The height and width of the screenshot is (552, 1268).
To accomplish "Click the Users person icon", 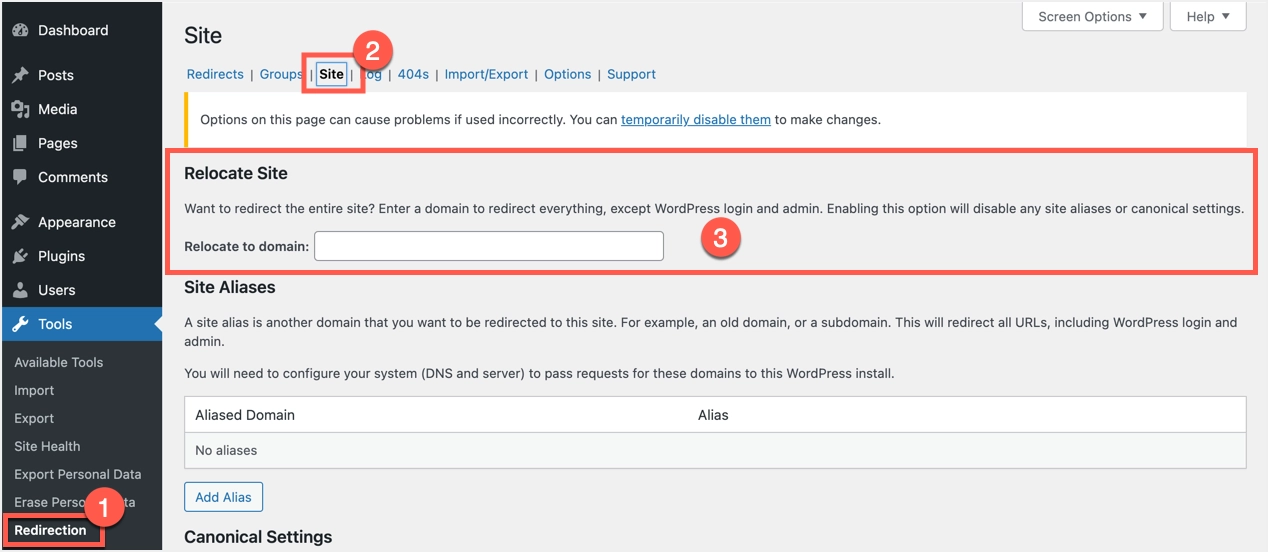I will tap(20, 290).
